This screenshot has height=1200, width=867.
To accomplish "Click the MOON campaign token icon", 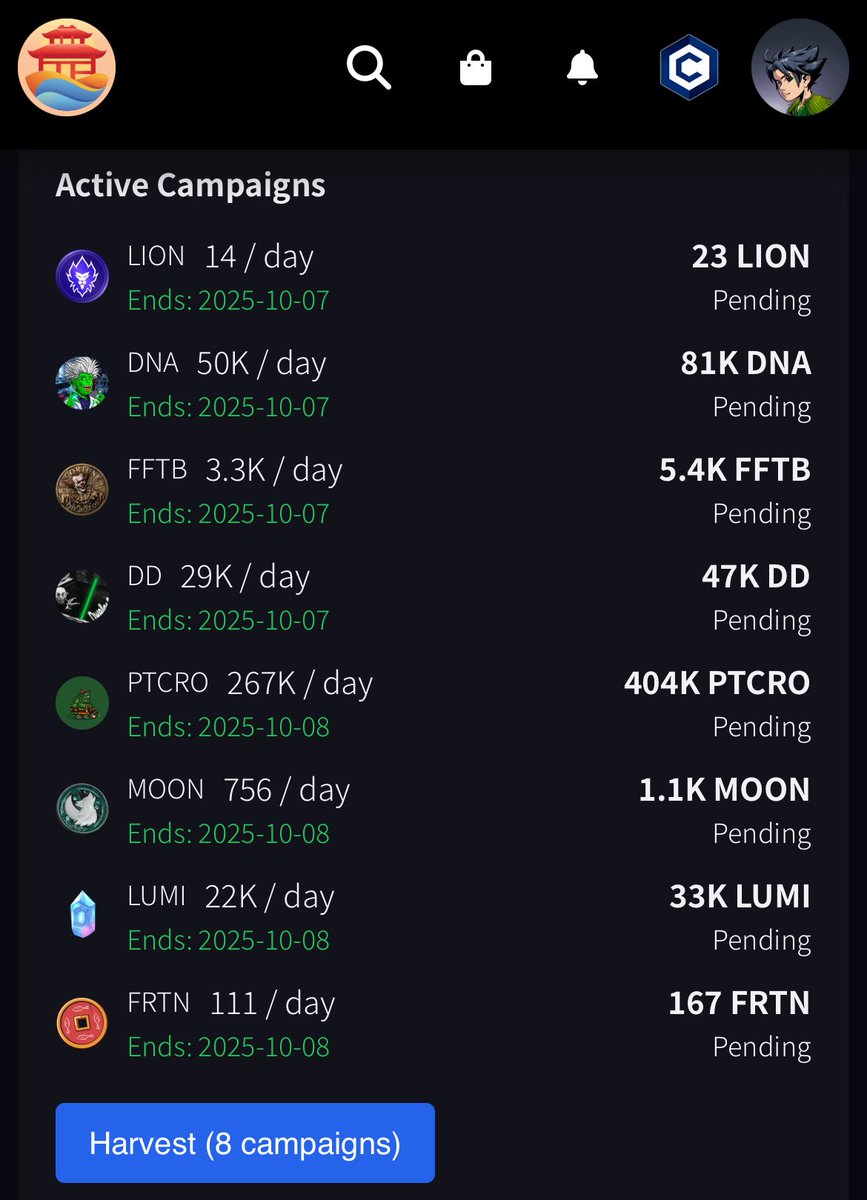I will click(x=82, y=810).
